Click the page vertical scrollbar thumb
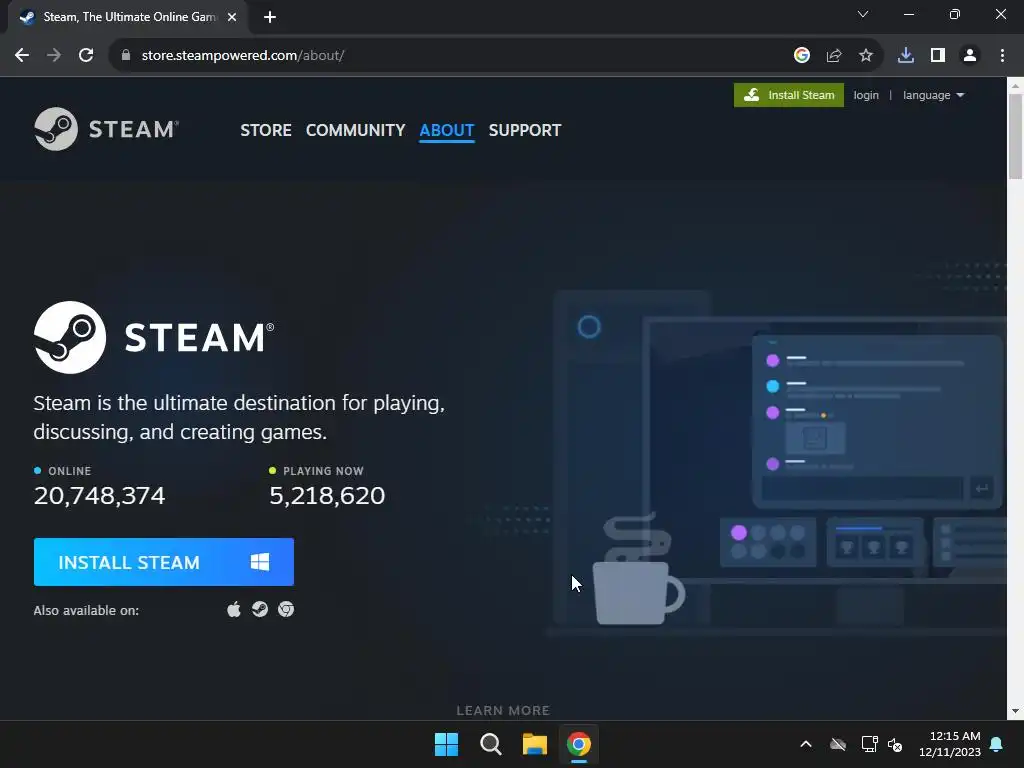Screen dimensions: 1024x768 [x=1015, y=136]
